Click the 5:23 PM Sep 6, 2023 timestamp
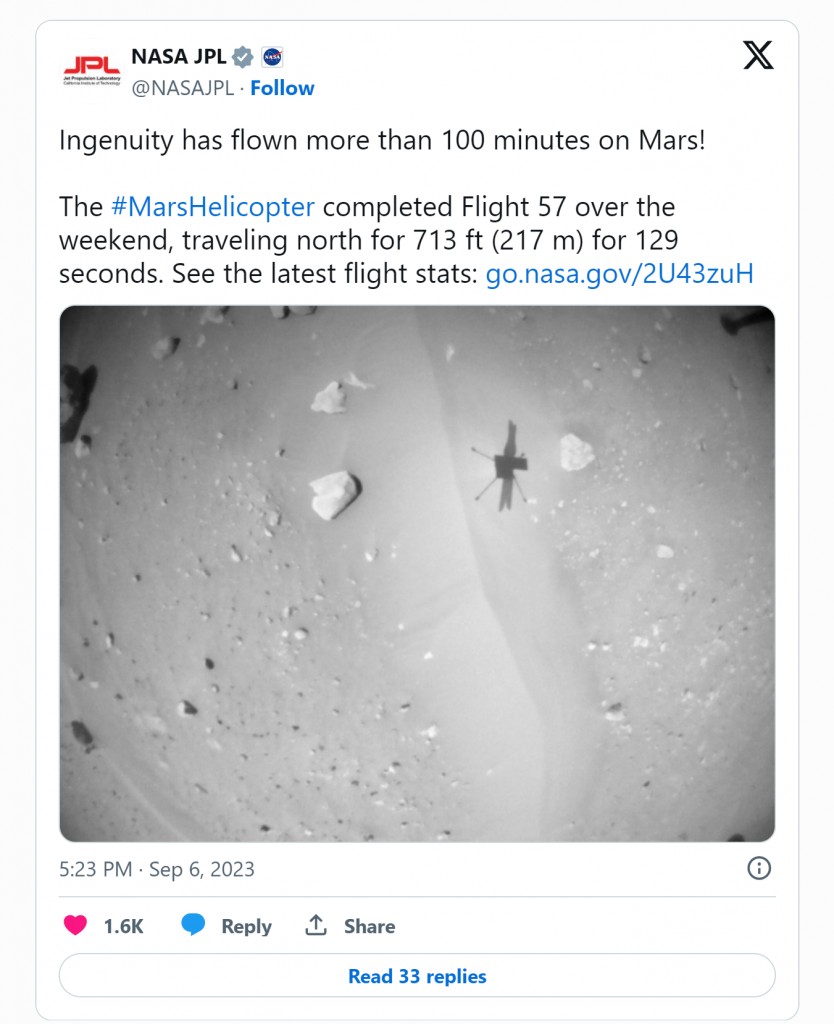This screenshot has width=834, height=1024. tap(157, 869)
